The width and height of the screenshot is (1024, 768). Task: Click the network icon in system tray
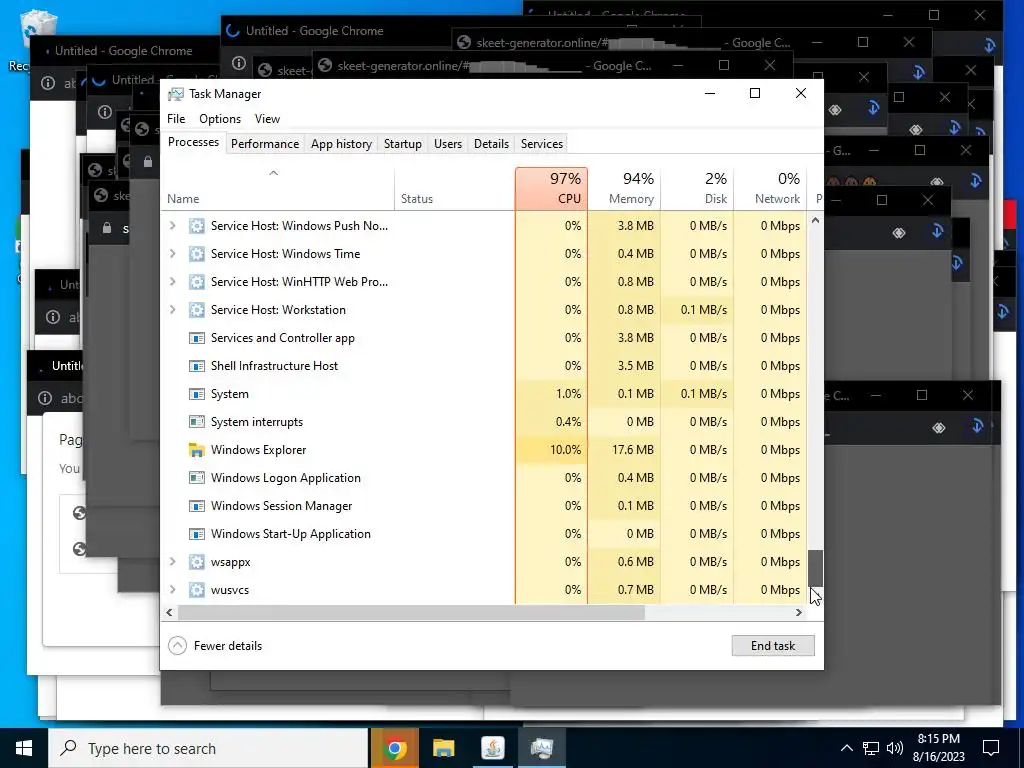coord(871,748)
